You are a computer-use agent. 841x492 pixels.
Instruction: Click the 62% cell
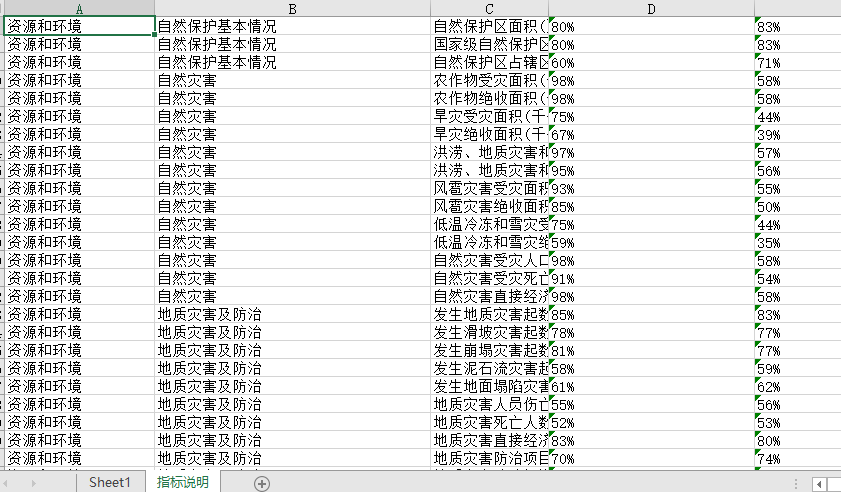pos(798,386)
